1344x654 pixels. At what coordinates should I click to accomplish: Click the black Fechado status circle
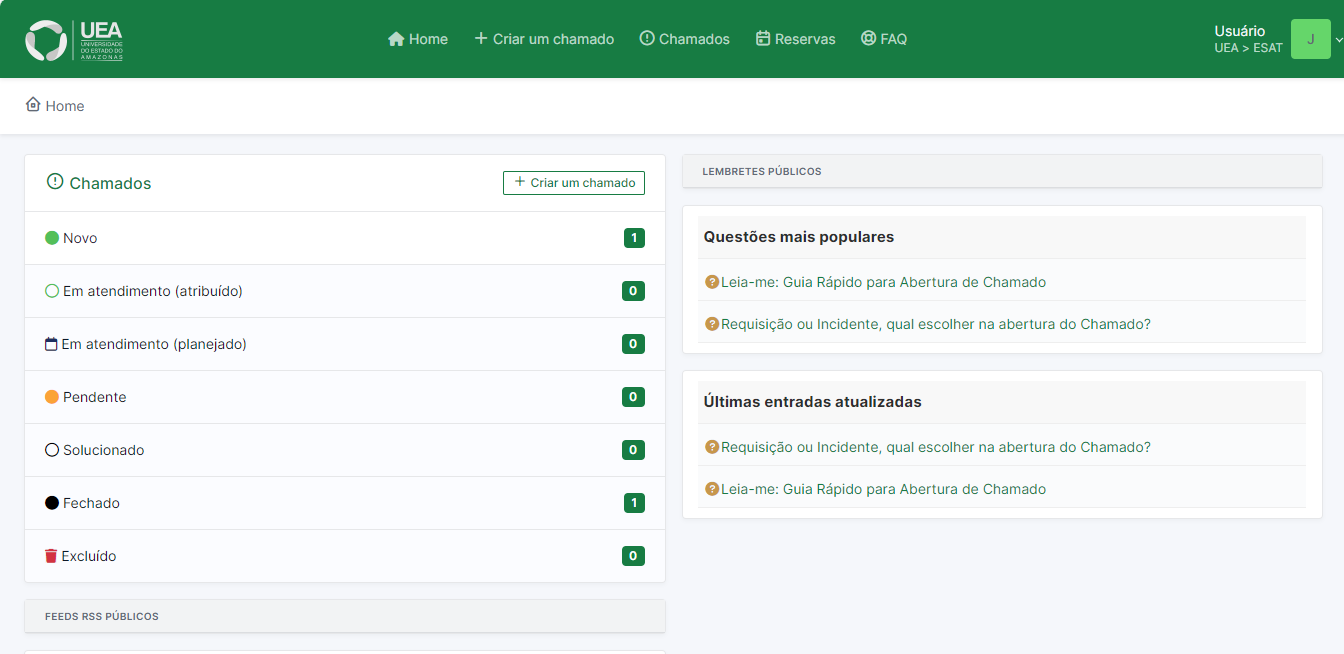[x=52, y=503]
